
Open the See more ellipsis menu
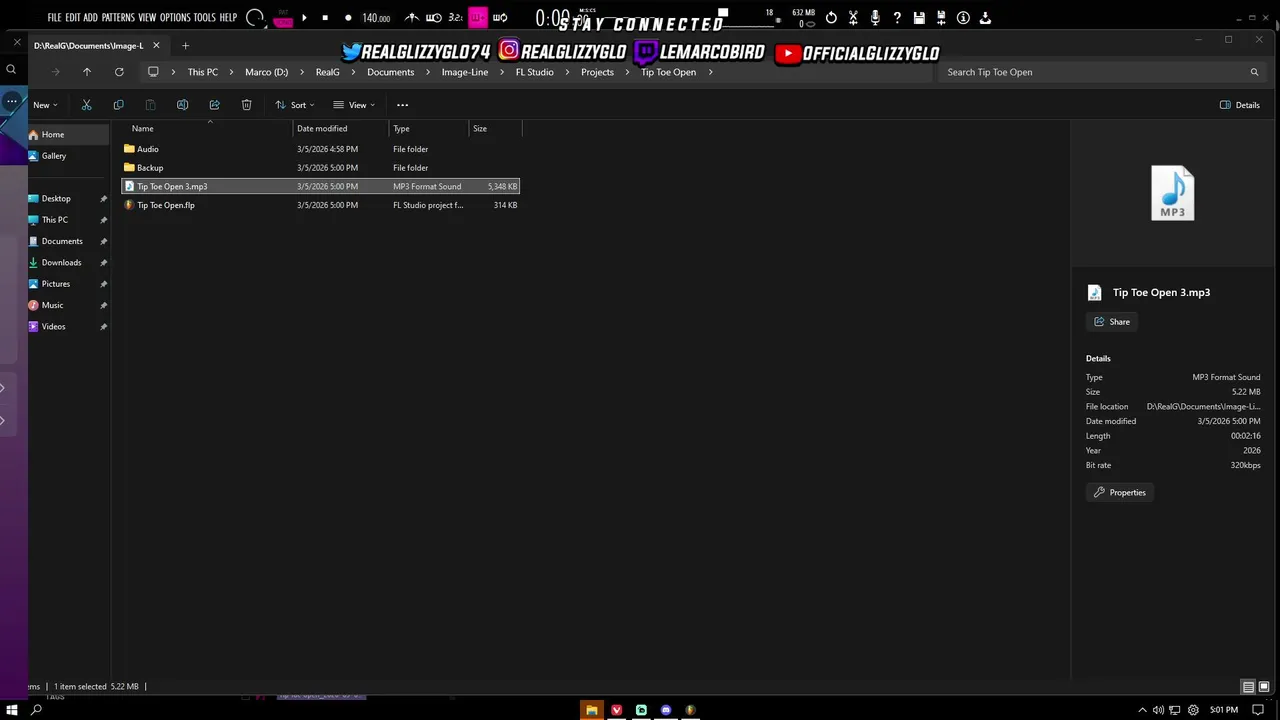(x=402, y=105)
